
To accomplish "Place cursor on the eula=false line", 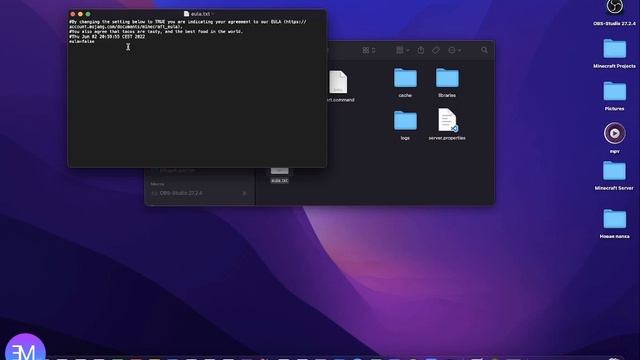I will [x=82, y=42].
